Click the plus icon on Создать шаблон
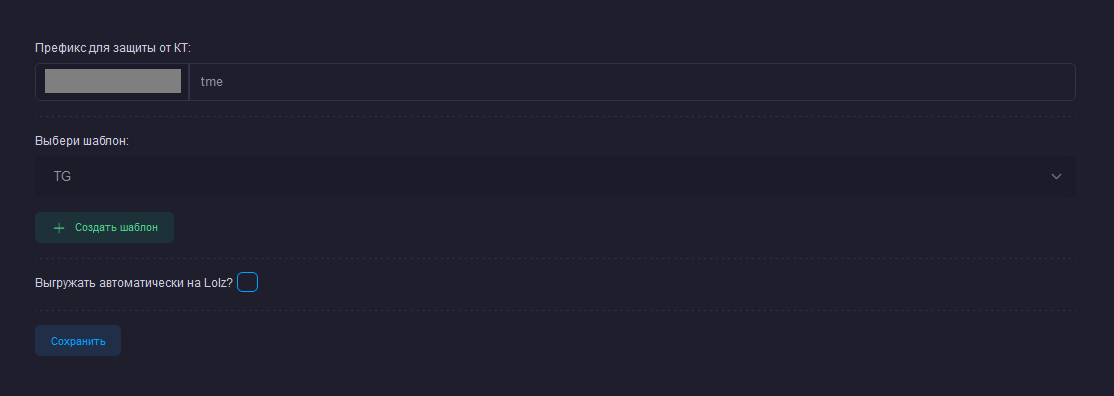 59,228
